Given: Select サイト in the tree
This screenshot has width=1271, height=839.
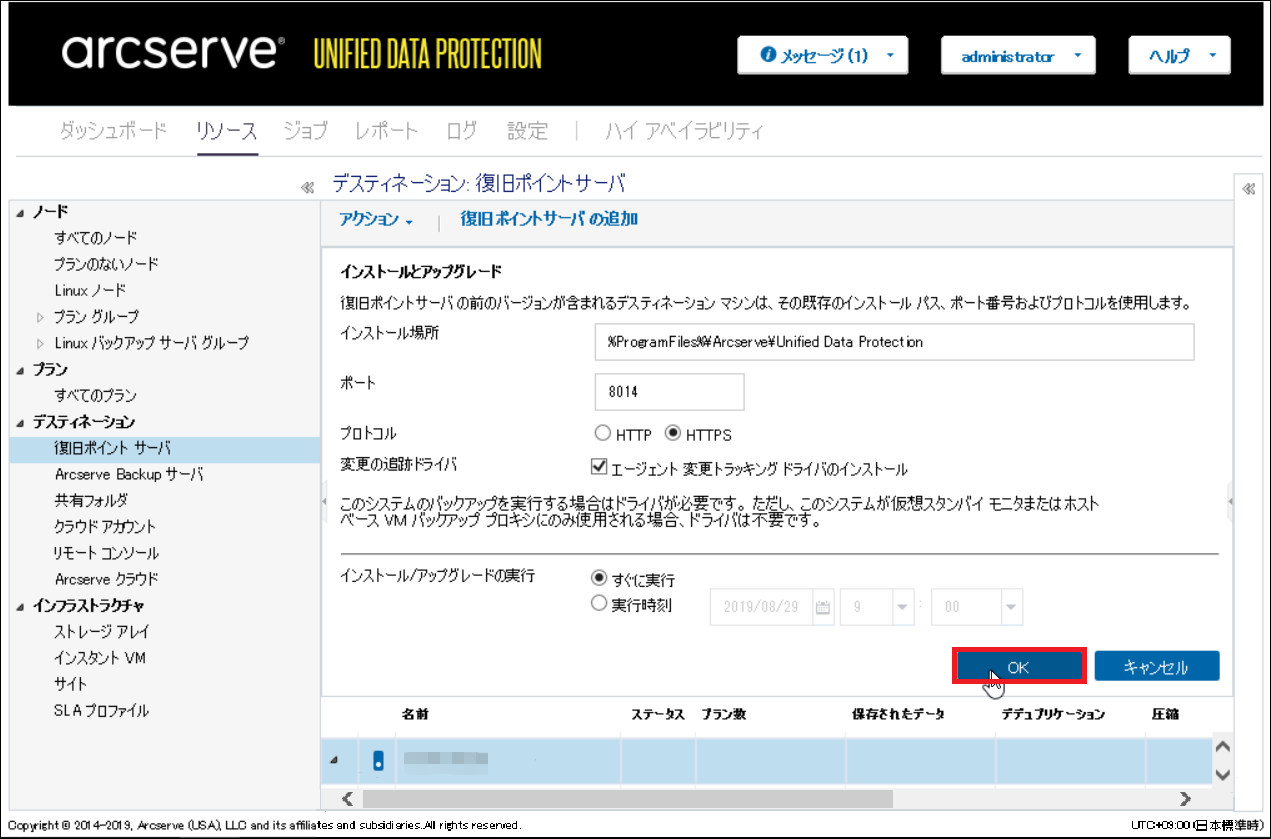Looking at the screenshot, I should click(x=71, y=684).
